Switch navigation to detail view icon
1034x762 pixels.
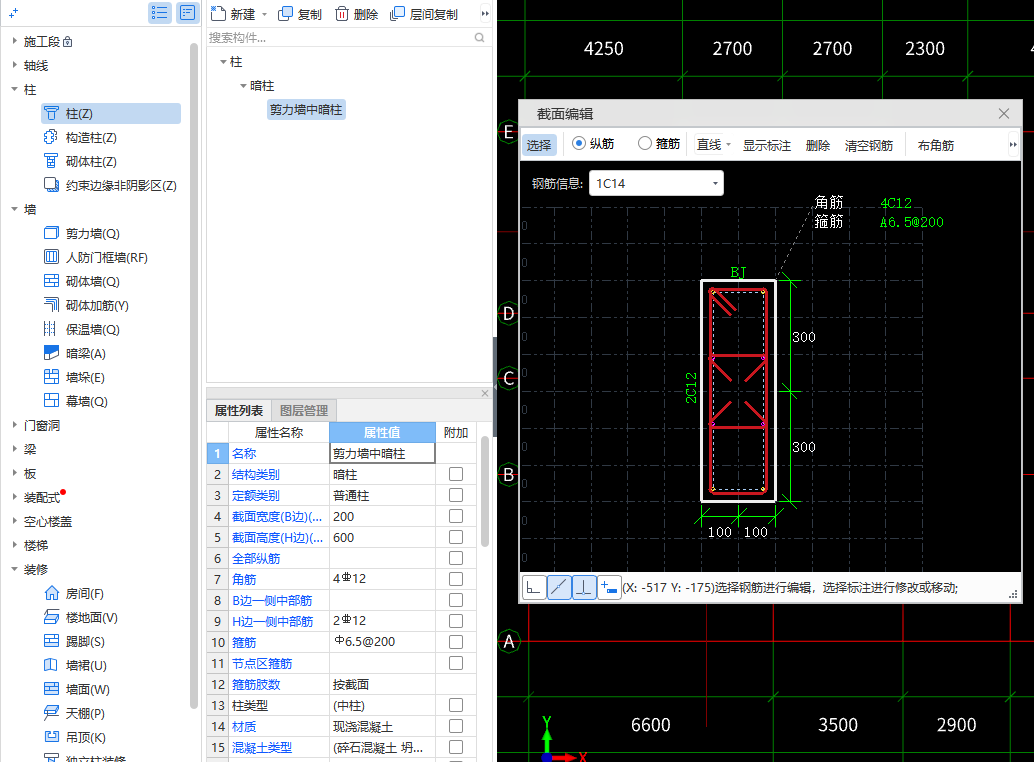[188, 13]
